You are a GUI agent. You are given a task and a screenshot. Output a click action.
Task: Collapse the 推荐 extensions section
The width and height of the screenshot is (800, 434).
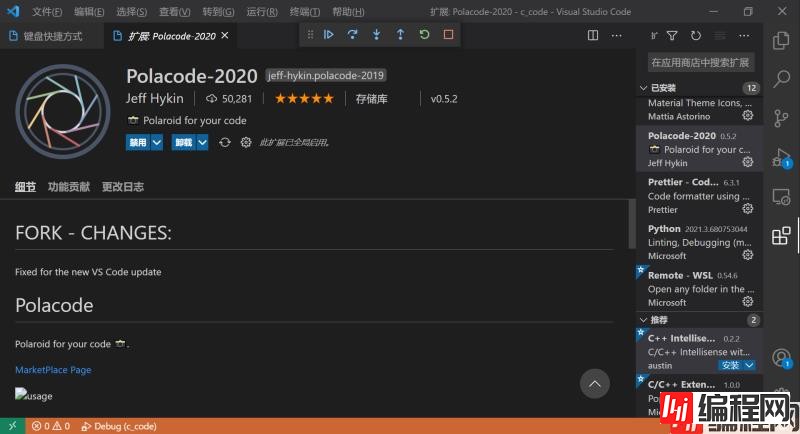tap(643, 320)
